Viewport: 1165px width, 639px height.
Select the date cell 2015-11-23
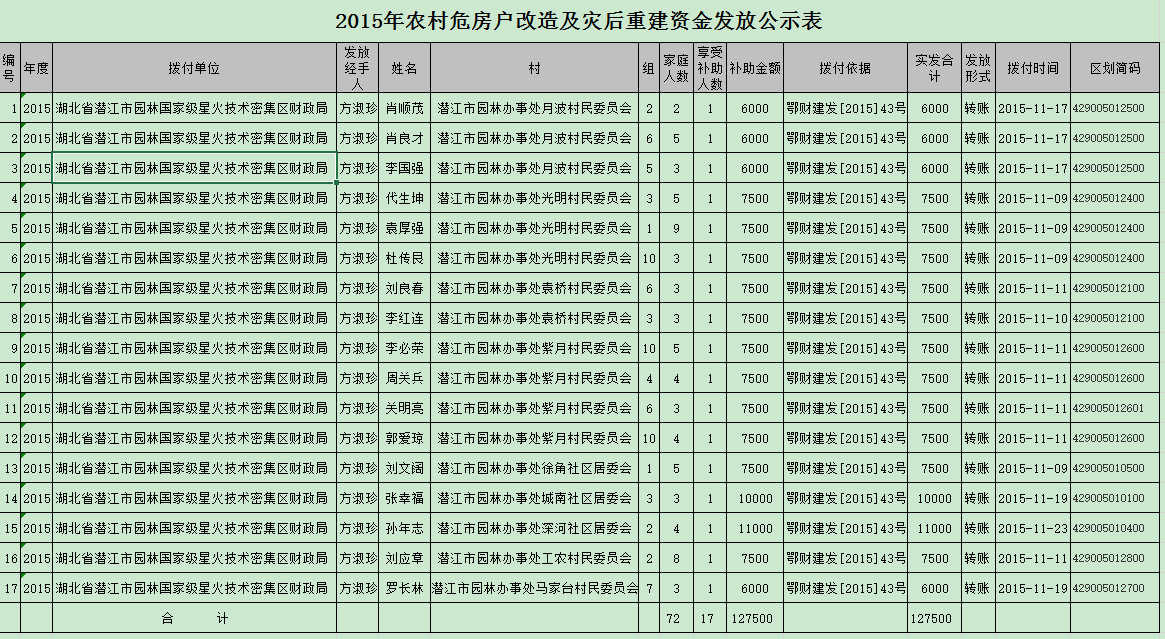coord(1033,529)
